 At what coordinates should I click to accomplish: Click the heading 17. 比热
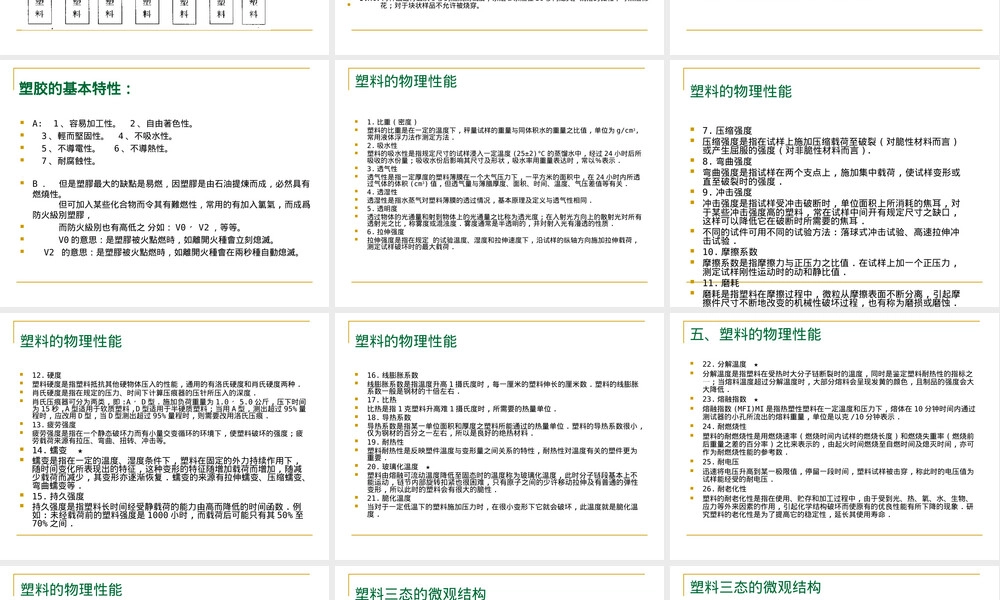(381, 400)
